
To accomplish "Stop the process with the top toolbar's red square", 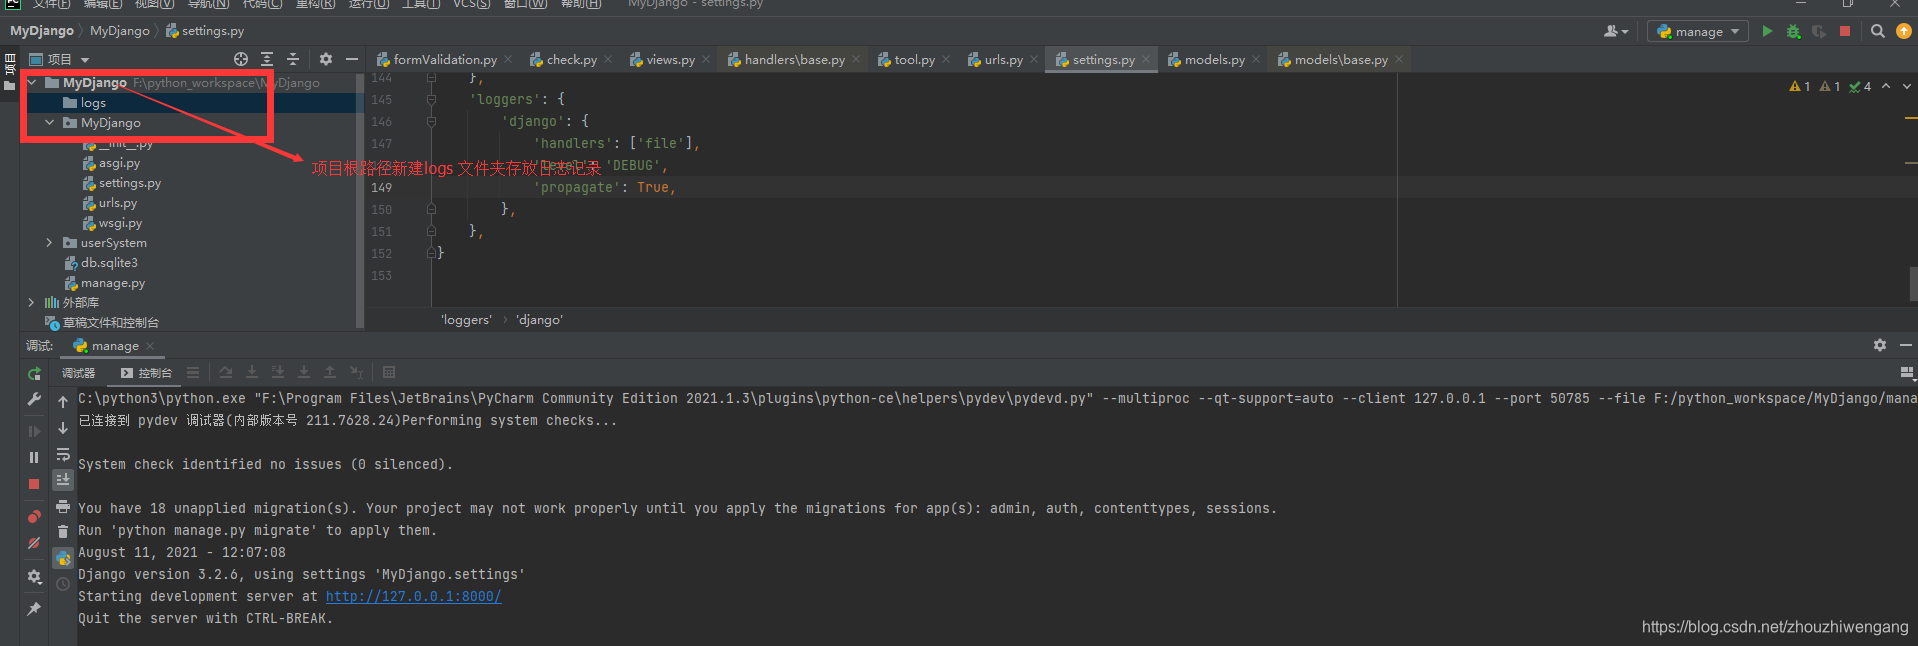I will tap(1845, 31).
